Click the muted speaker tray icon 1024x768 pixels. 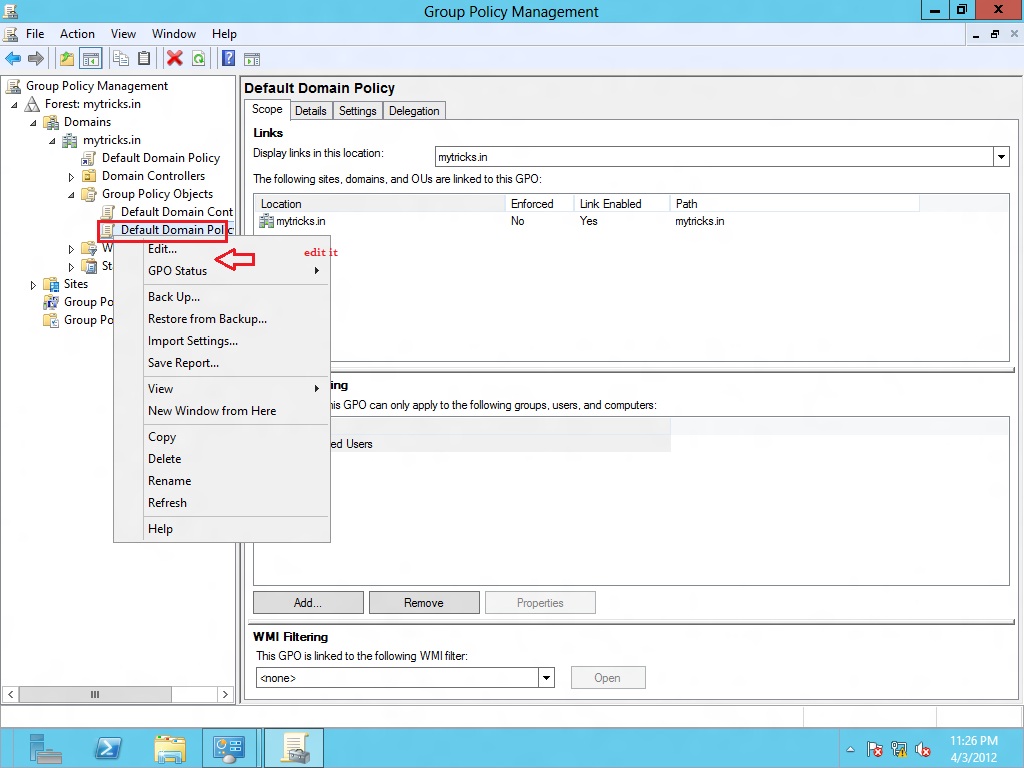(x=923, y=749)
